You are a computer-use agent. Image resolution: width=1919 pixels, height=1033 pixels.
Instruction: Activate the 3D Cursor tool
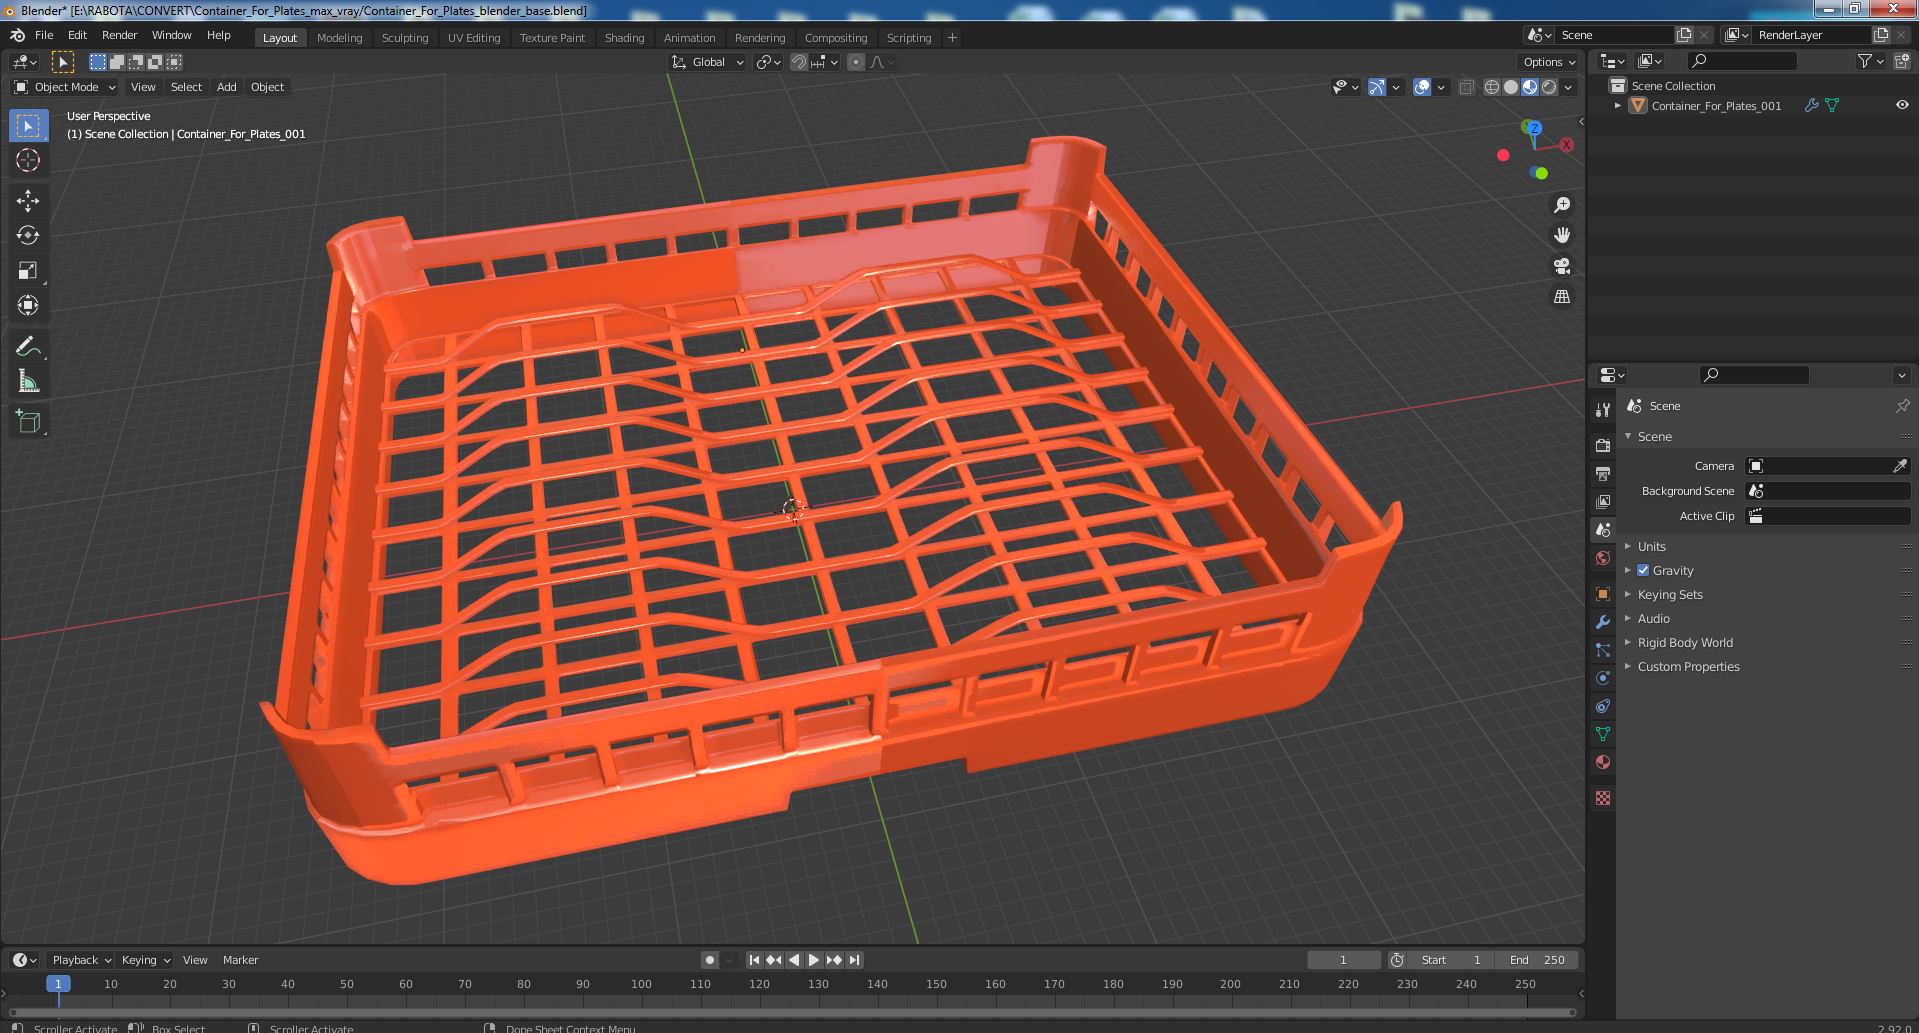click(x=28, y=160)
